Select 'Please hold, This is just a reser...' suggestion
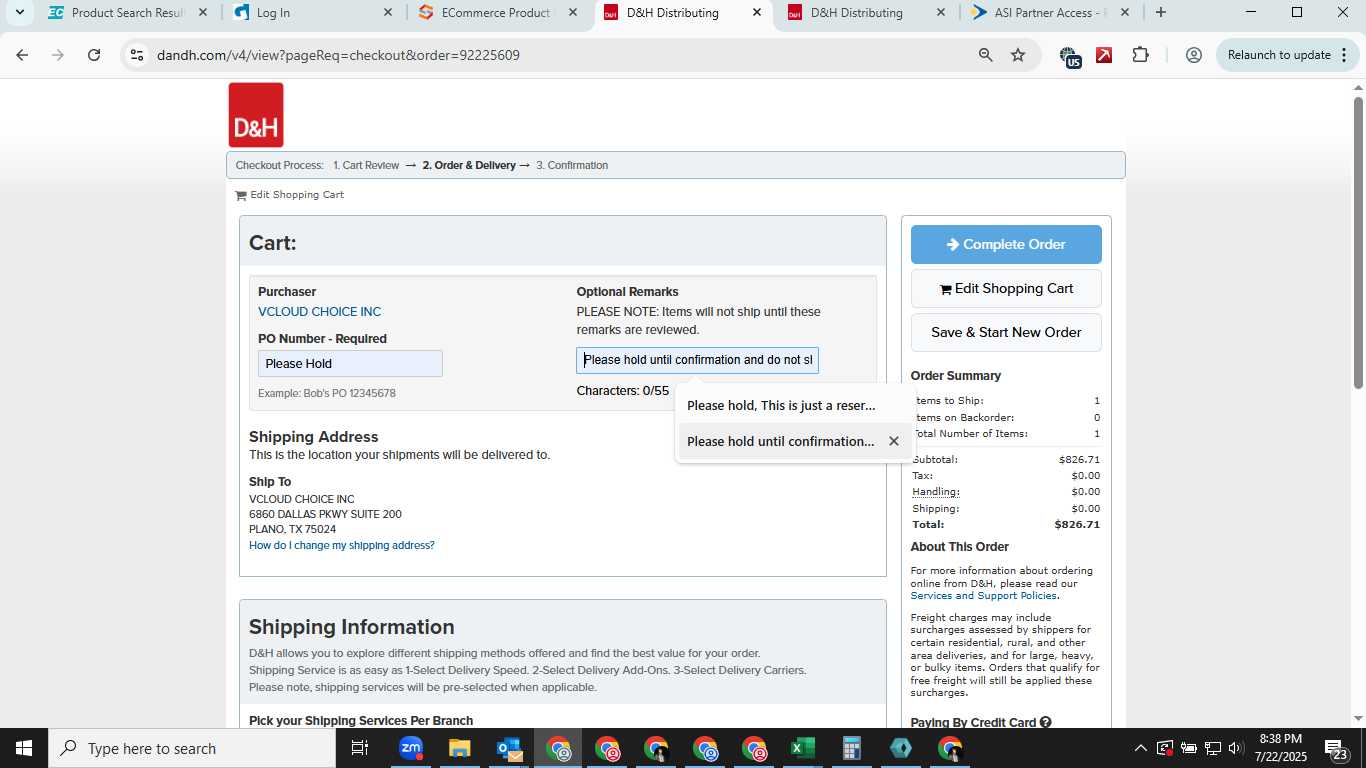Screen dimensions: 1366x768 point(795,405)
